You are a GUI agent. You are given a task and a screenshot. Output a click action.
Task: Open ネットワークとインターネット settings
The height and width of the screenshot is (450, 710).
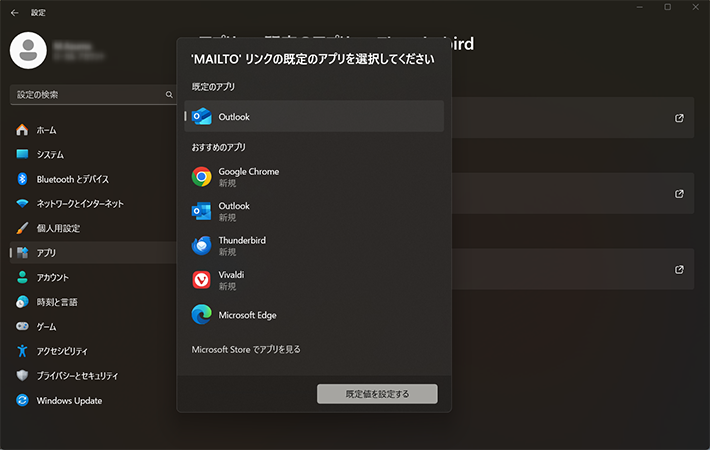click(x=93, y=204)
